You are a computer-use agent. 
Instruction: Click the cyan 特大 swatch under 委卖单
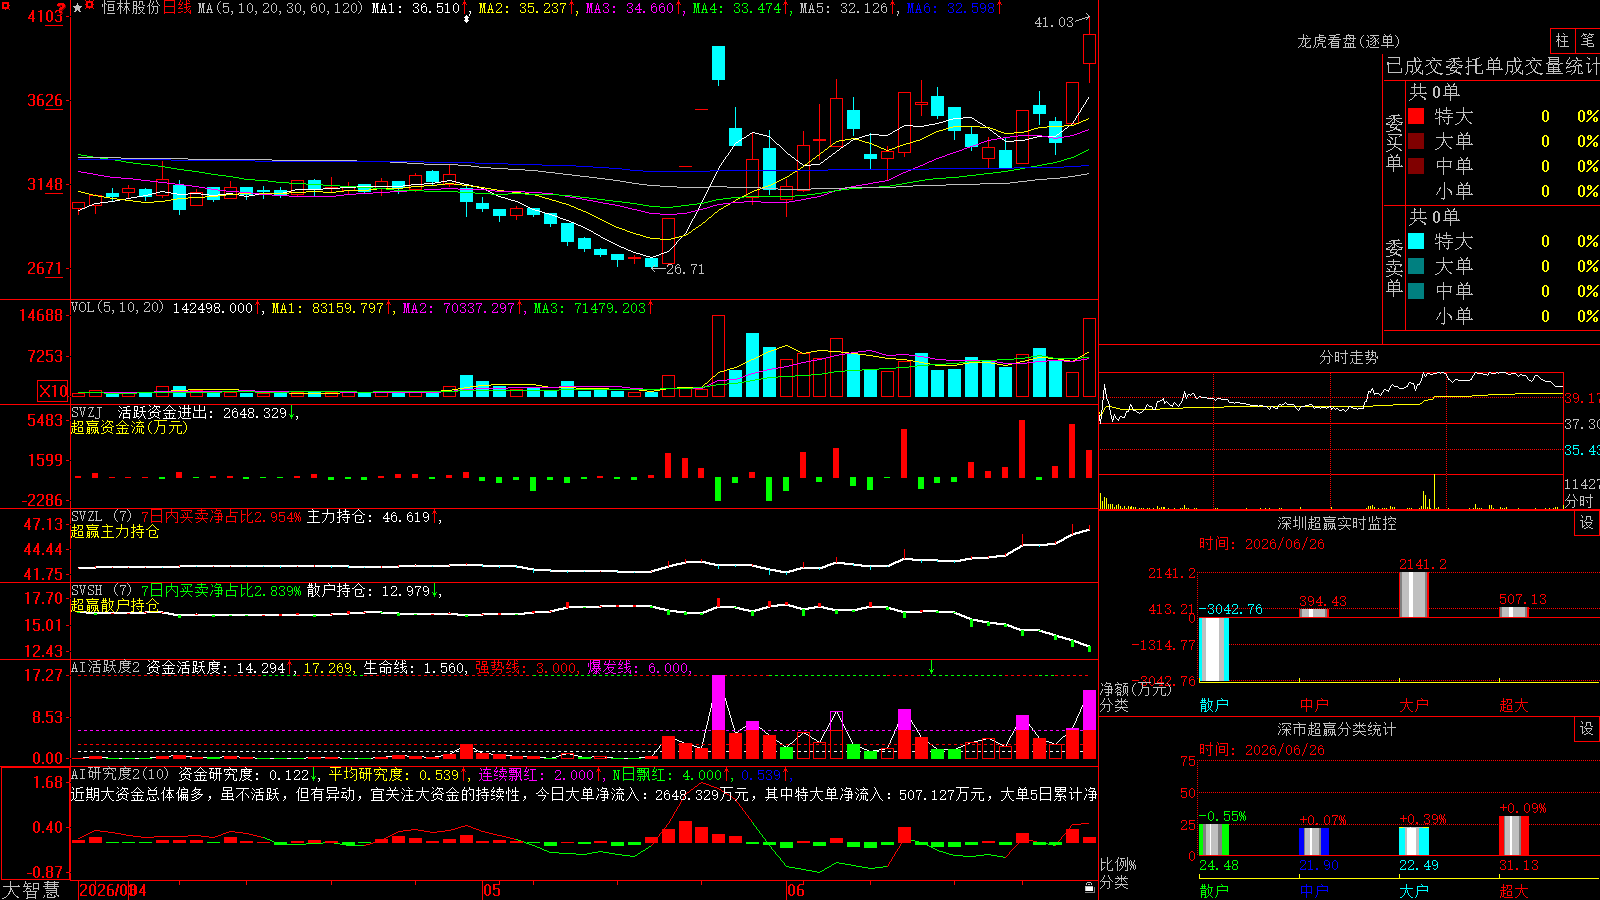[1416, 241]
